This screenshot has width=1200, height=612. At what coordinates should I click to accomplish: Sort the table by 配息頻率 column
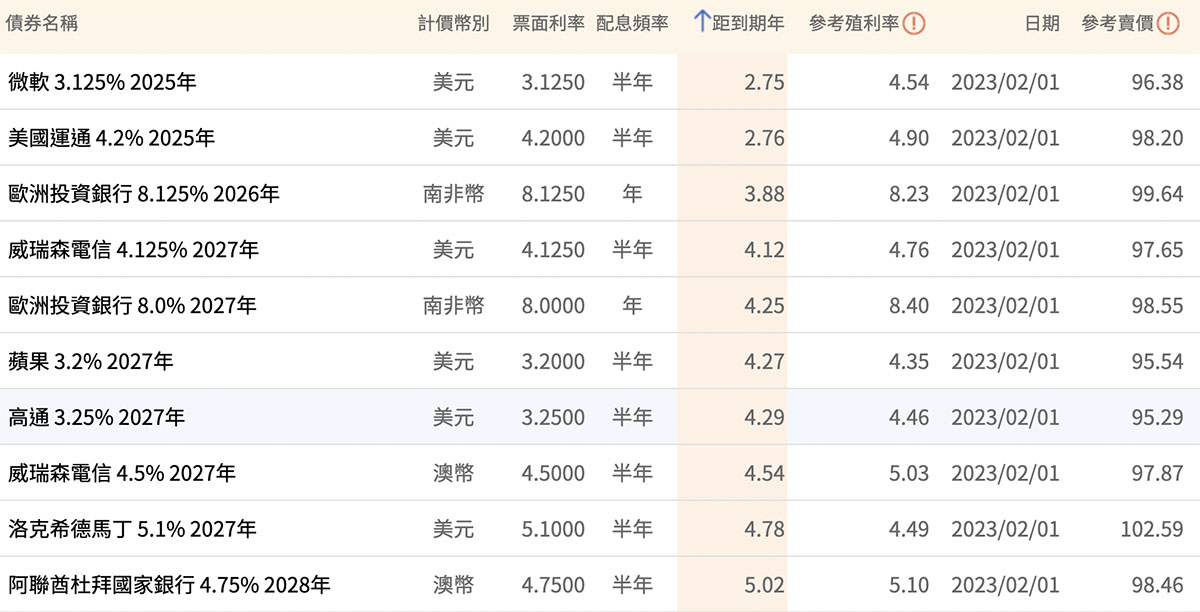634,22
